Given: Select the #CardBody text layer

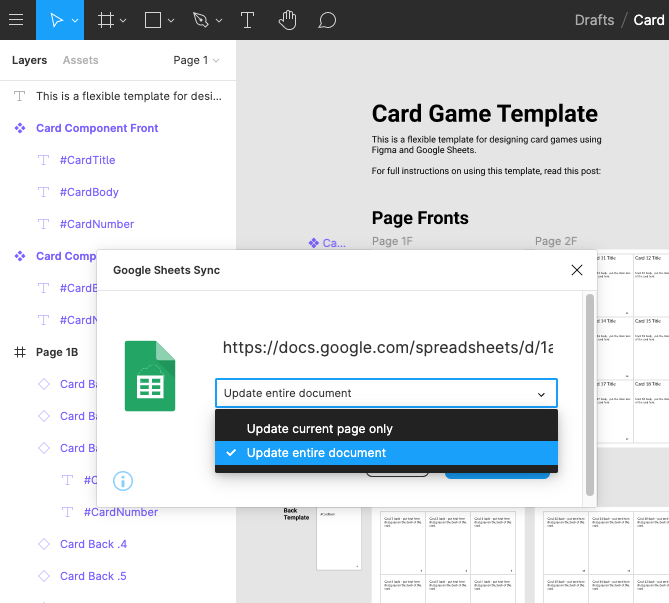Looking at the screenshot, I should (x=89, y=192).
